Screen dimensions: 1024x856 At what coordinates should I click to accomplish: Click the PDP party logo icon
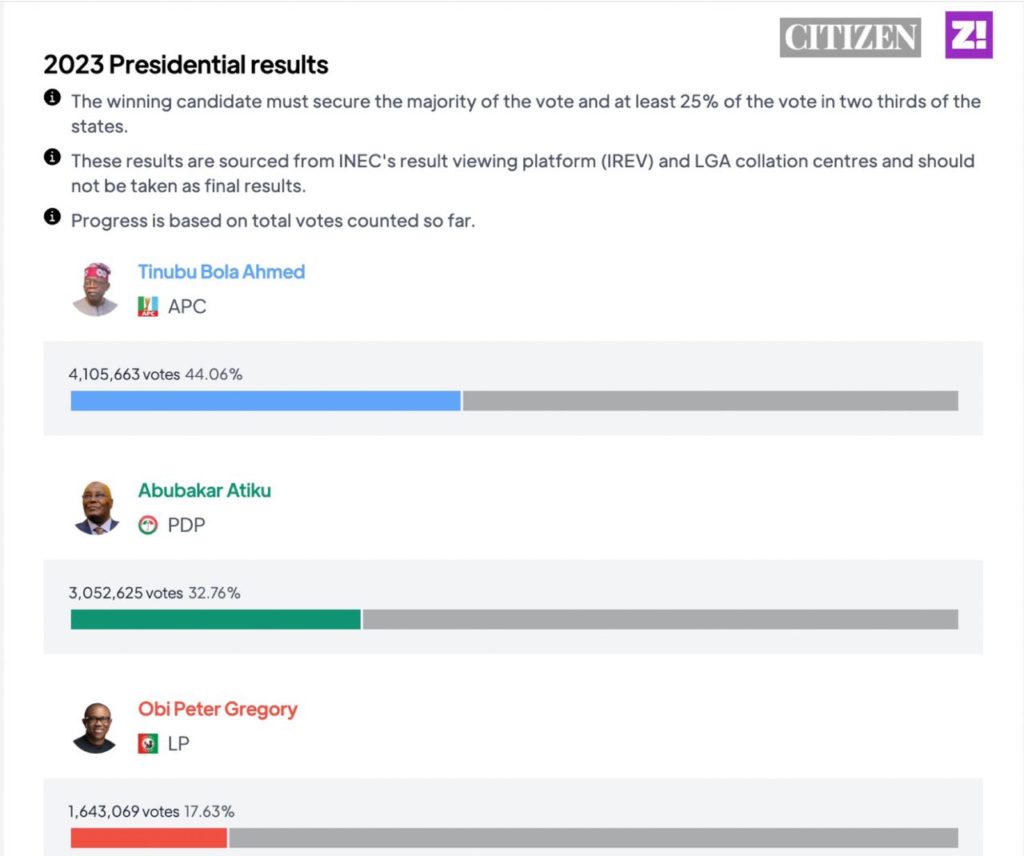(x=148, y=525)
